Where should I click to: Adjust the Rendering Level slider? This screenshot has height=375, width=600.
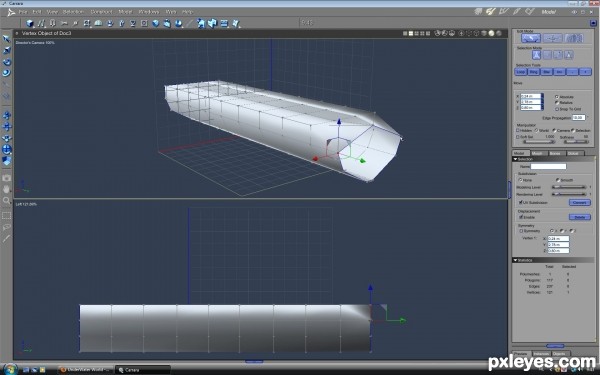tap(569, 194)
